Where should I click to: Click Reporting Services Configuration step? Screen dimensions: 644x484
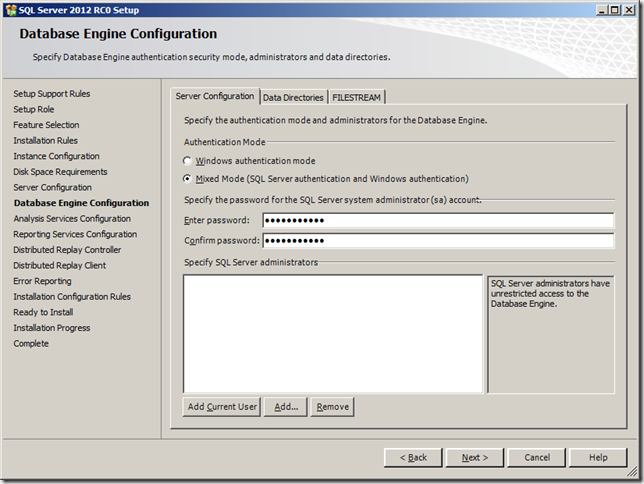click(x=75, y=234)
